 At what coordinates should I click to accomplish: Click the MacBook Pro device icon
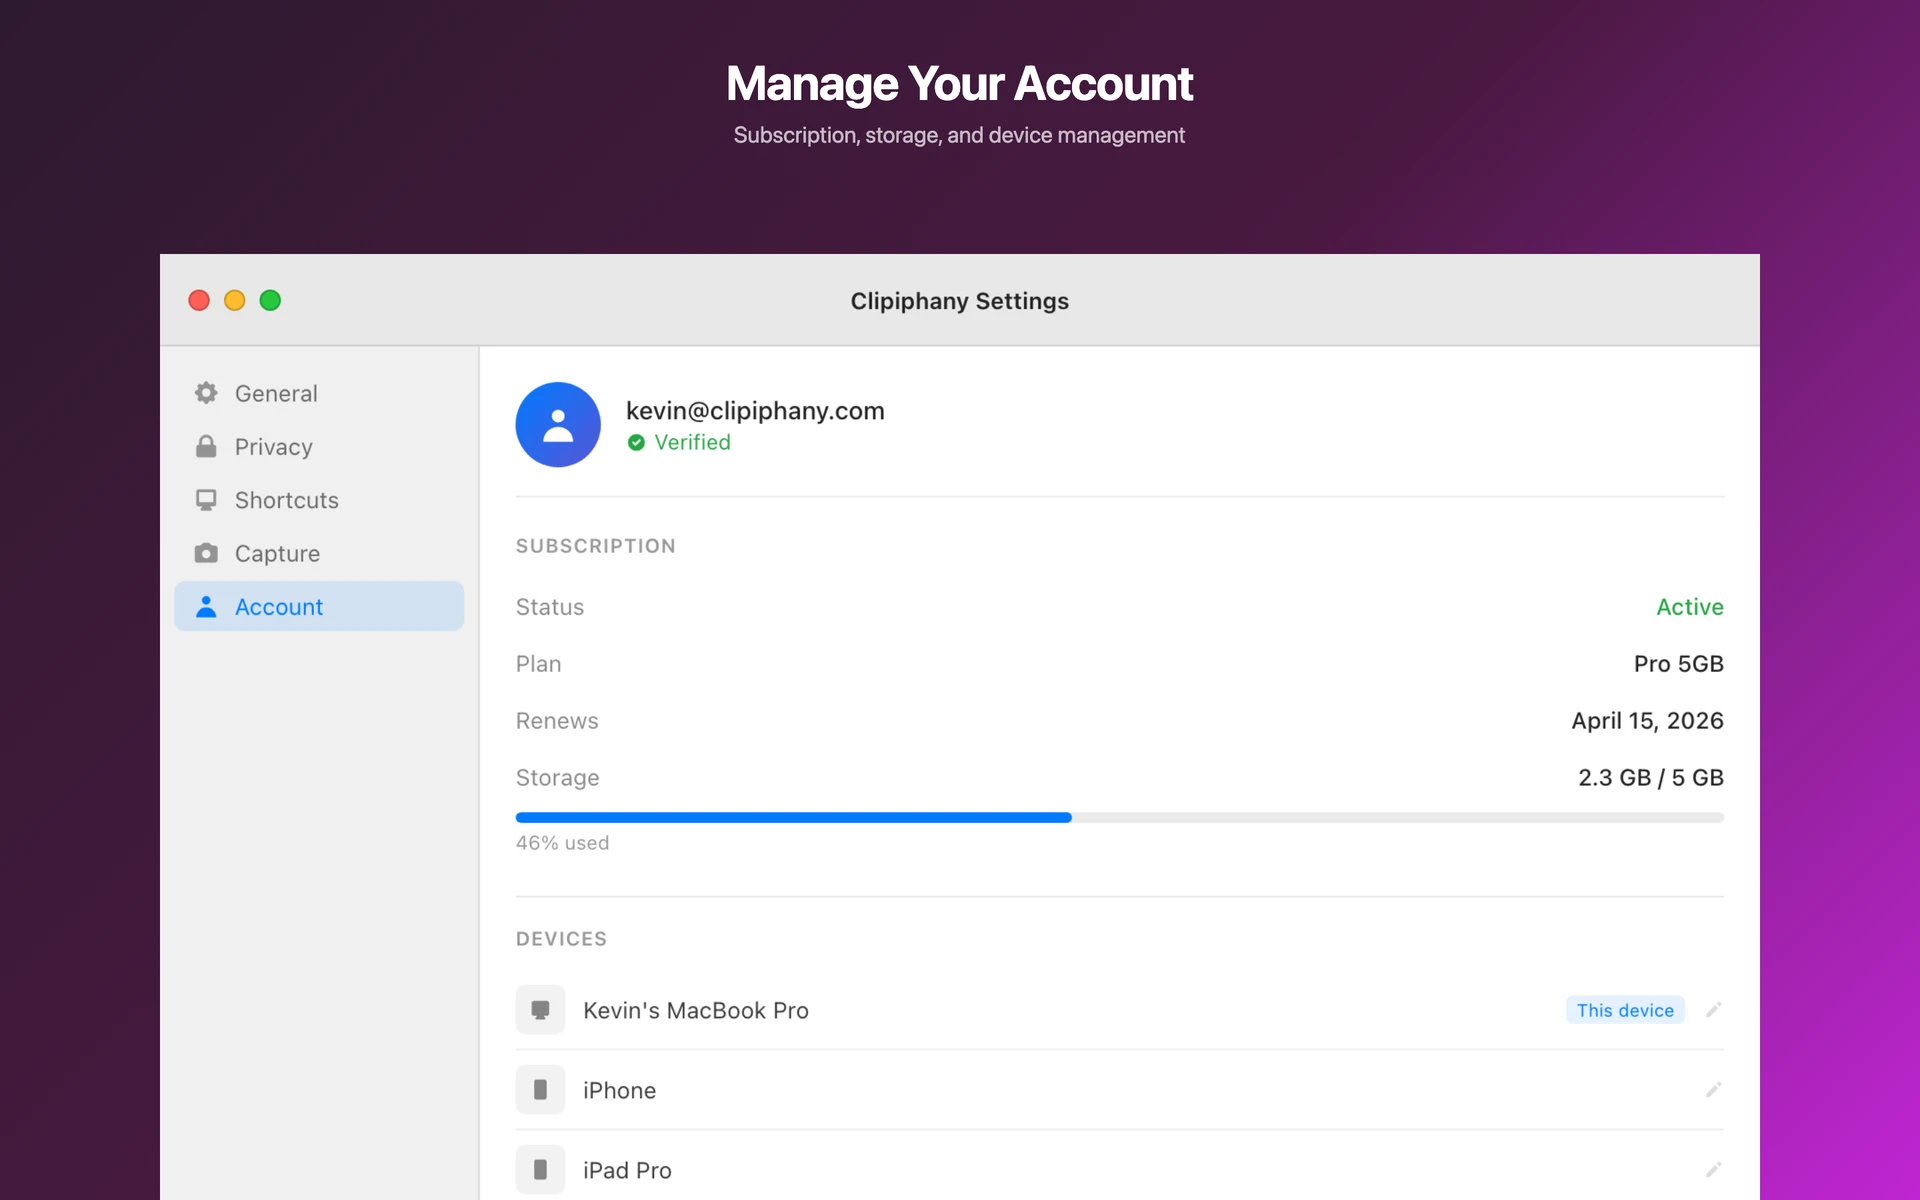[x=540, y=1010]
